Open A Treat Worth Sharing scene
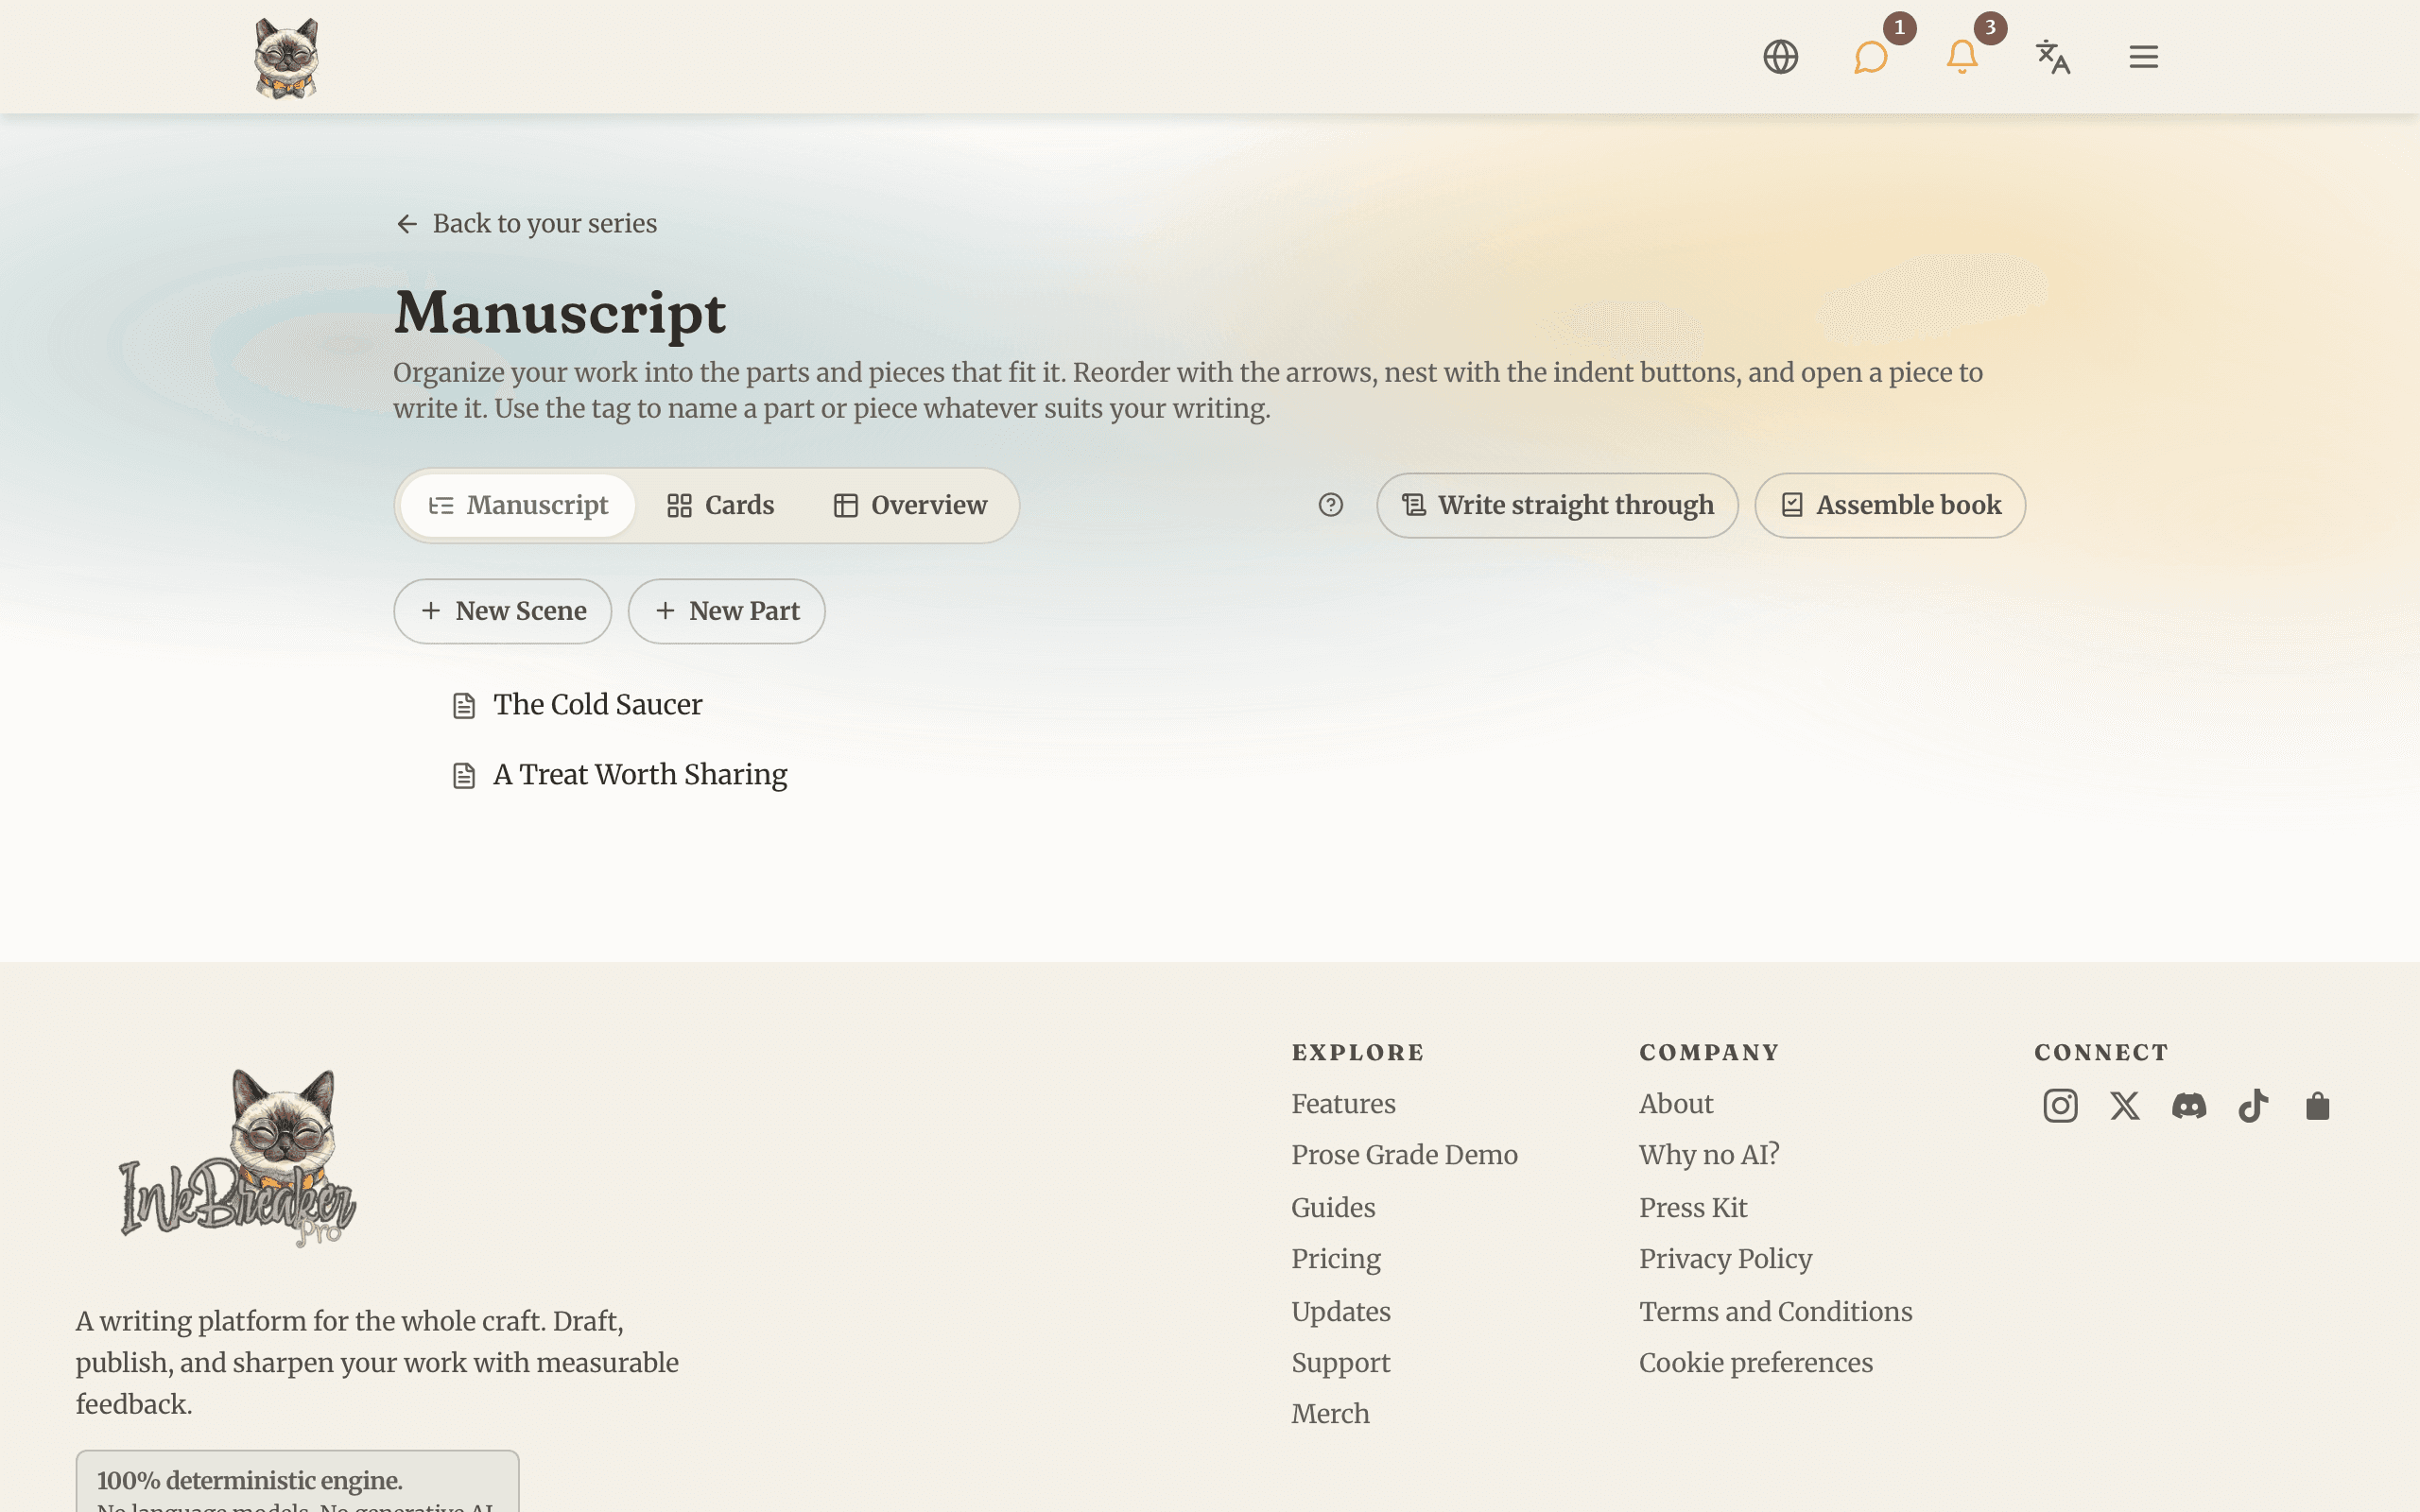Viewport: 2420px width, 1512px height. pyautogui.click(x=640, y=775)
